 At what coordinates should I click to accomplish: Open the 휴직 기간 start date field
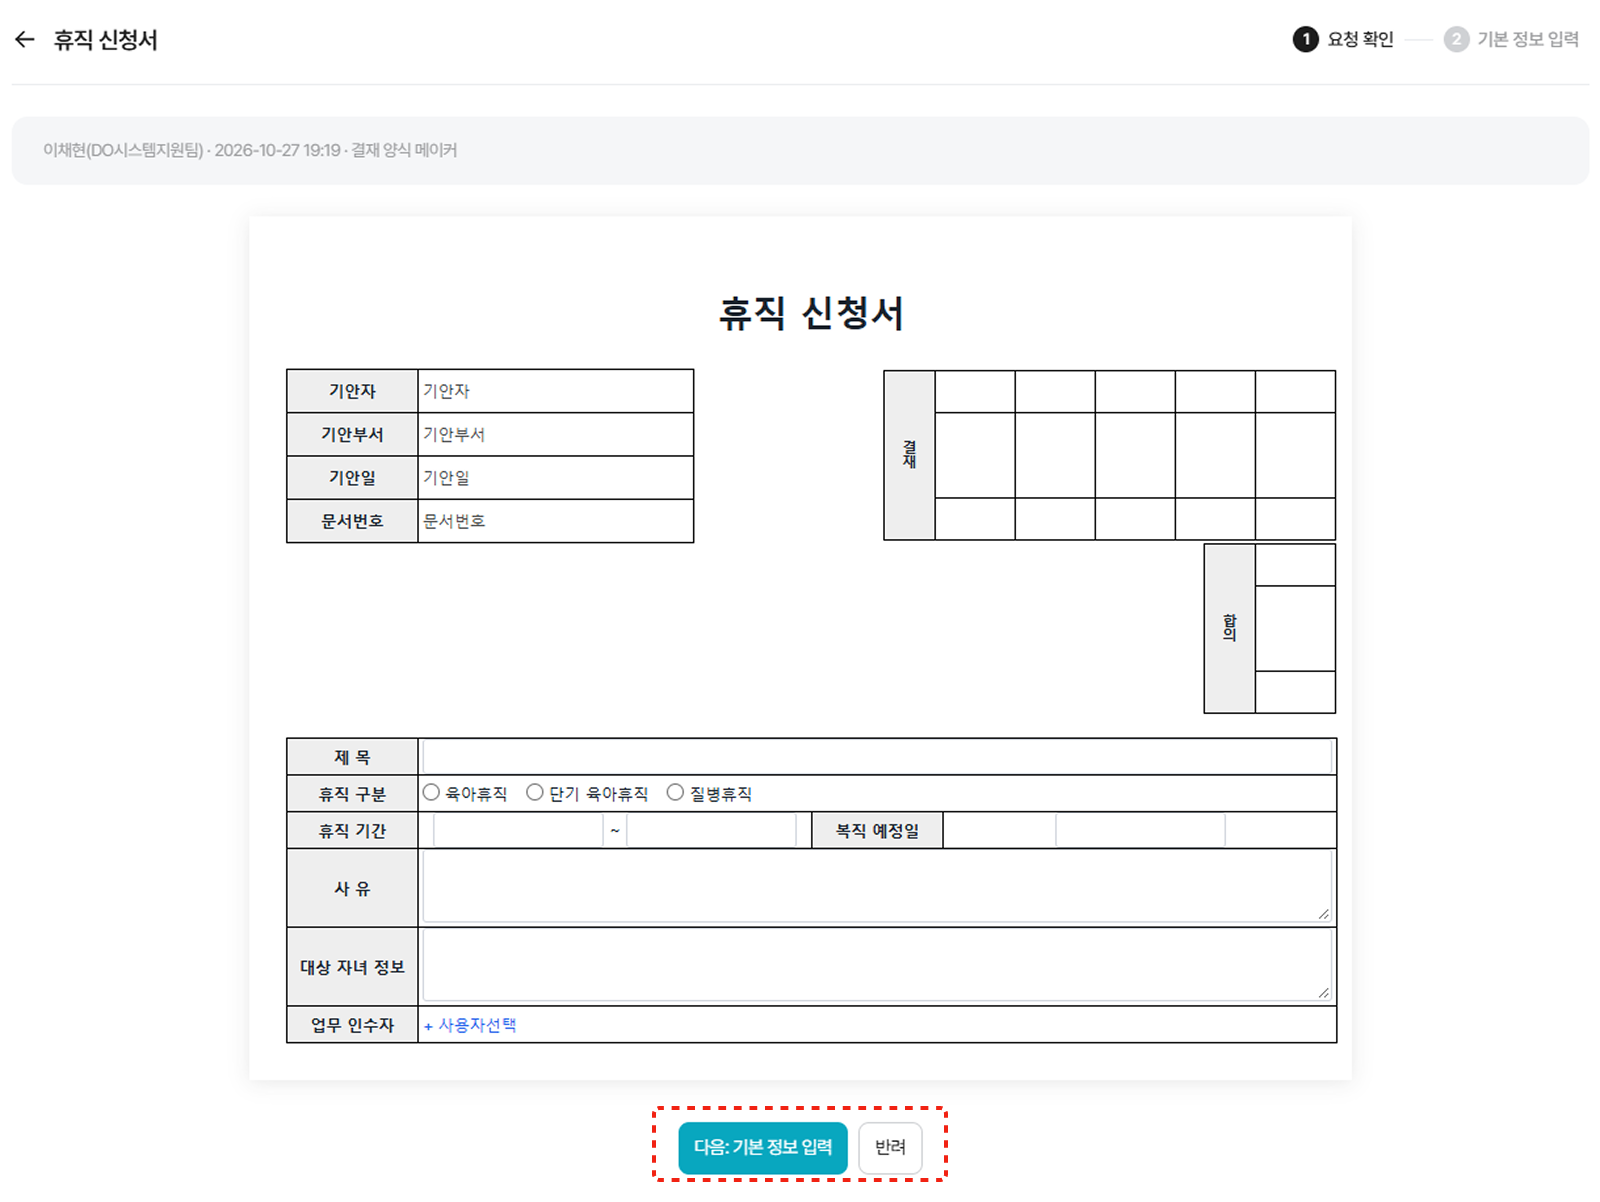pyautogui.click(x=518, y=830)
